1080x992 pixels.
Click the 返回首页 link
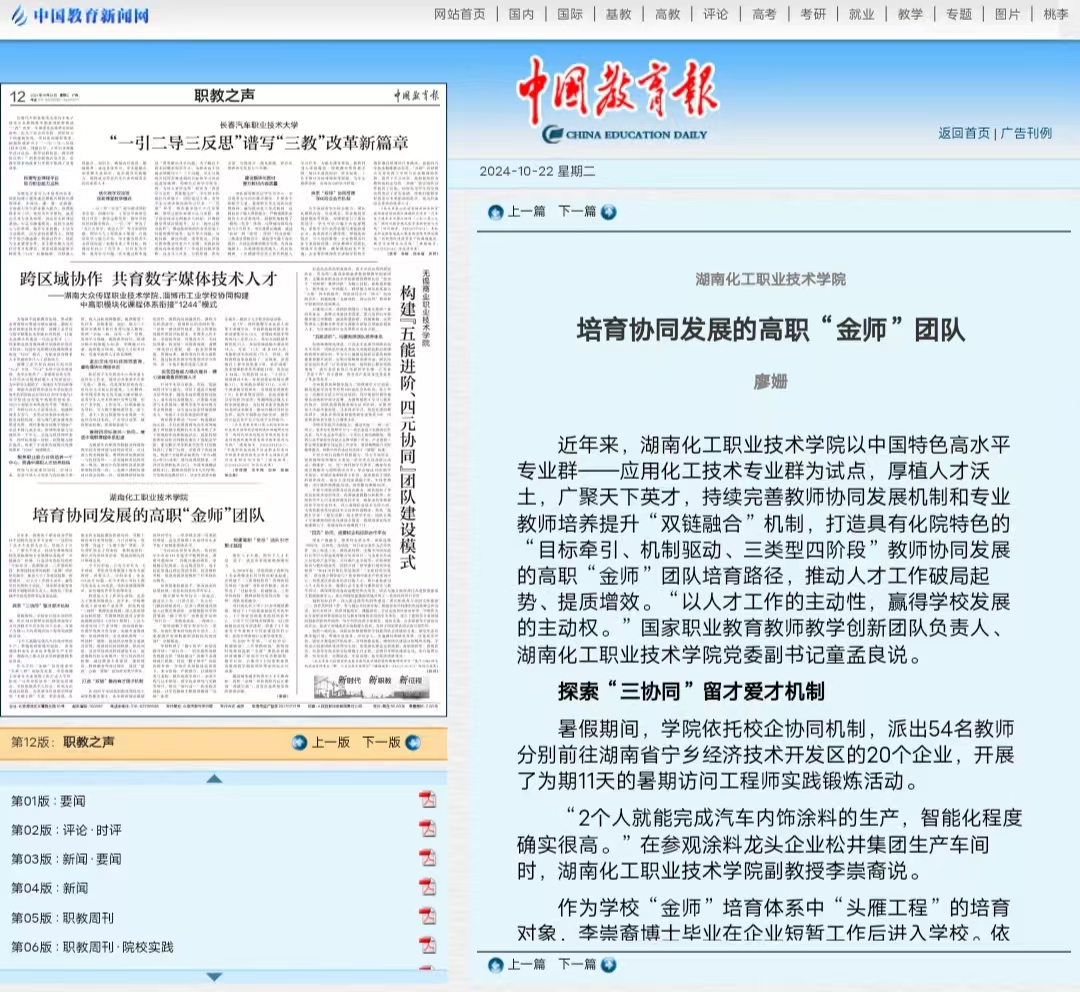(x=964, y=133)
